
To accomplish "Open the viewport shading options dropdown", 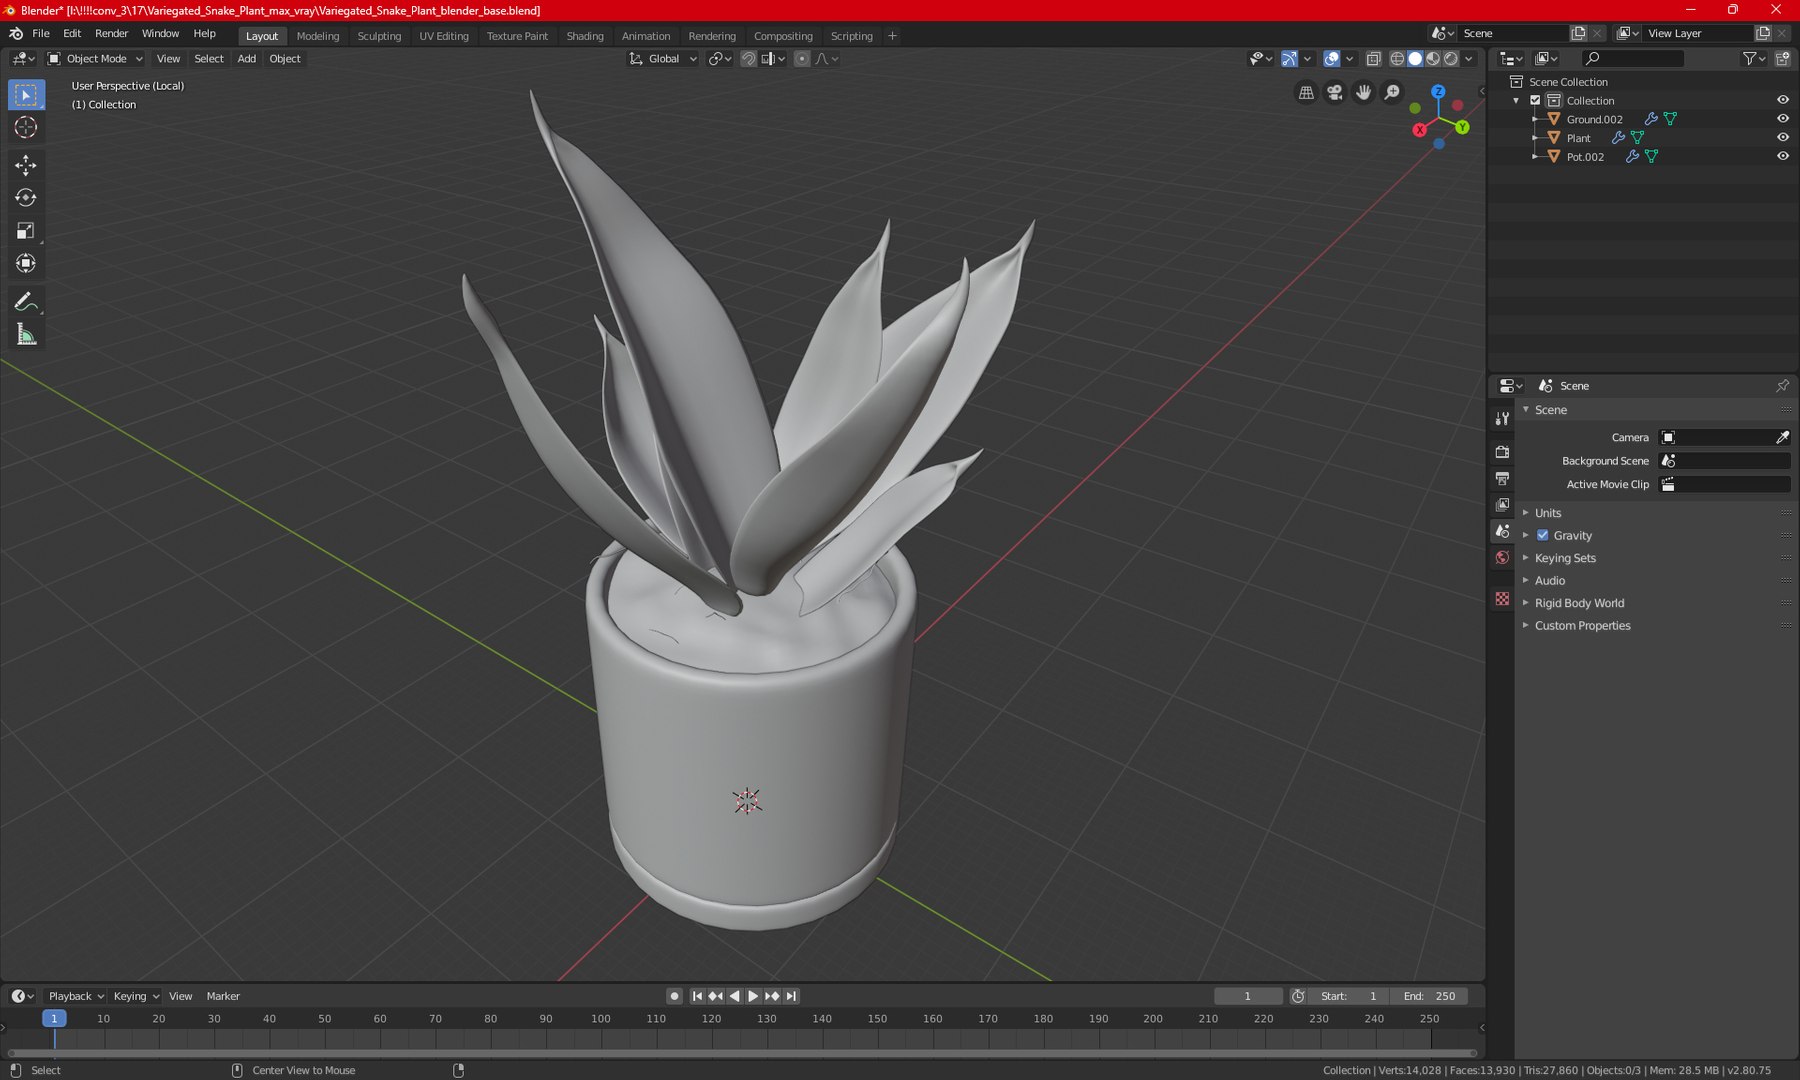I will (x=1469, y=59).
